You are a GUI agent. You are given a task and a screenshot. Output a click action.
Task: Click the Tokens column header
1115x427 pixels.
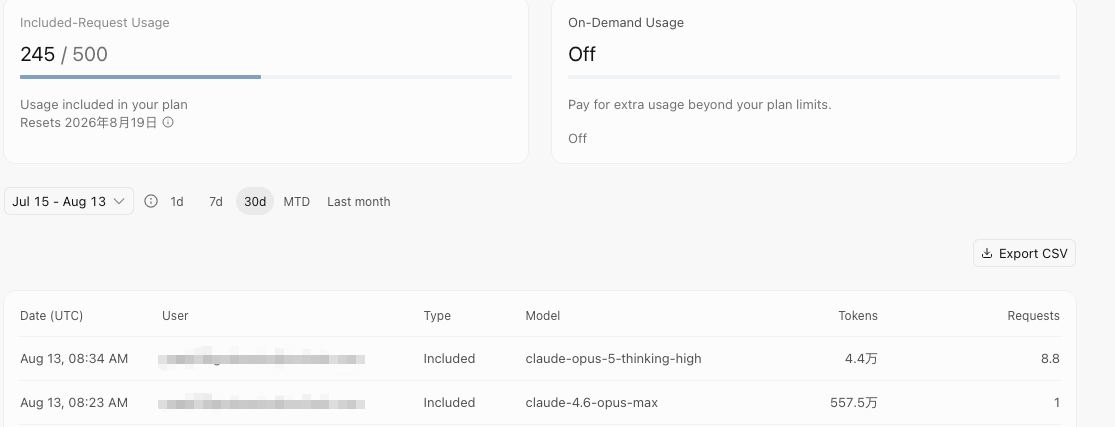pyautogui.click(x=858, y=315)
